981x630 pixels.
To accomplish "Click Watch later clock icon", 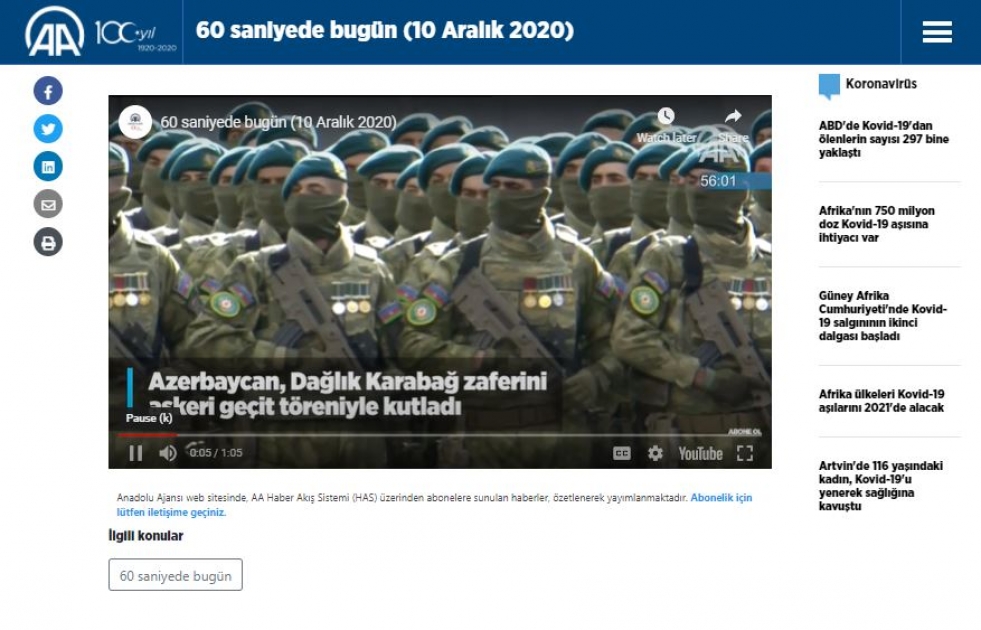I will (666, 116).
